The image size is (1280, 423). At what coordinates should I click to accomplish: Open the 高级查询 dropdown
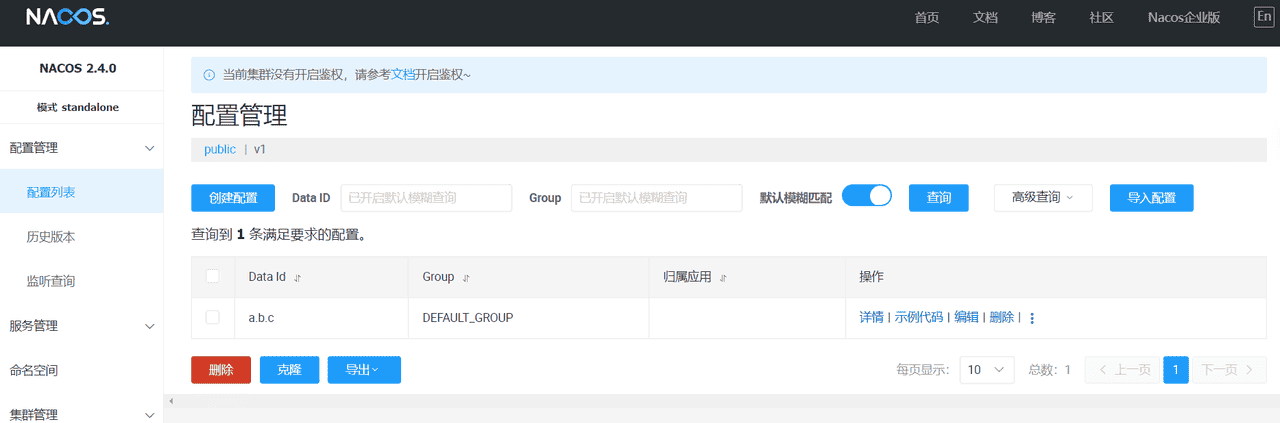click(x=1042, y=198)
